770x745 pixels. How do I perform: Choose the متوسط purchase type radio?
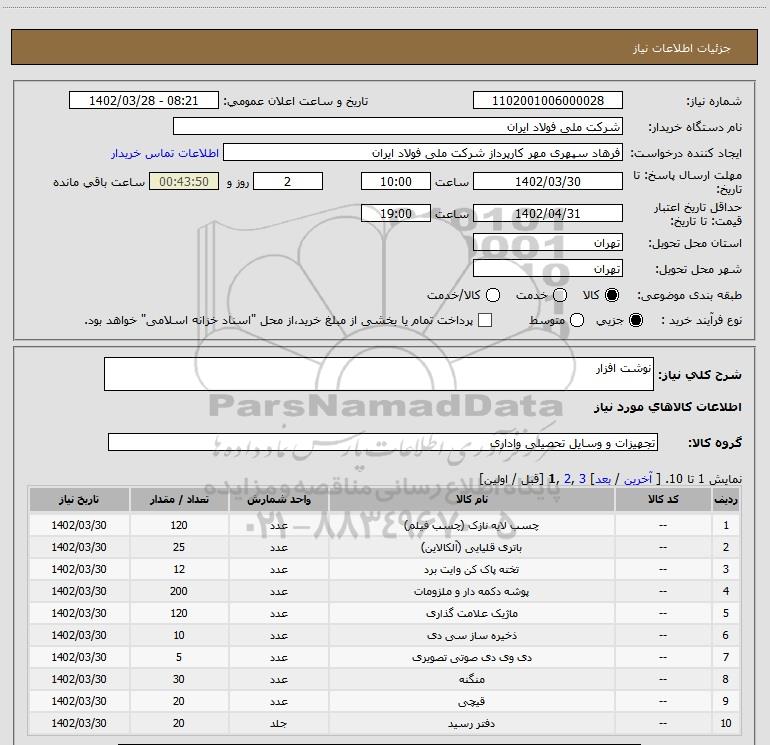pos(577,320)
